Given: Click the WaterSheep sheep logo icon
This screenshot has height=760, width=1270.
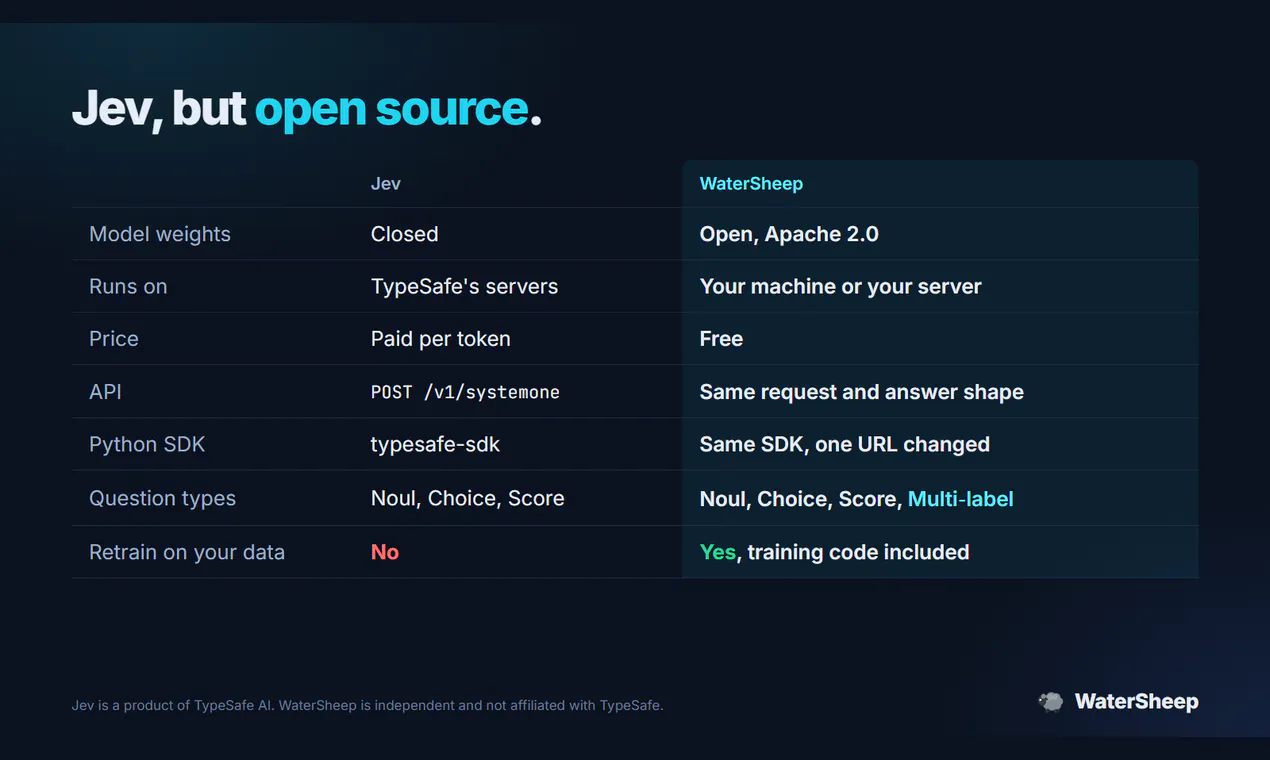Looking at the screenshot, I should coord(1051,702).
